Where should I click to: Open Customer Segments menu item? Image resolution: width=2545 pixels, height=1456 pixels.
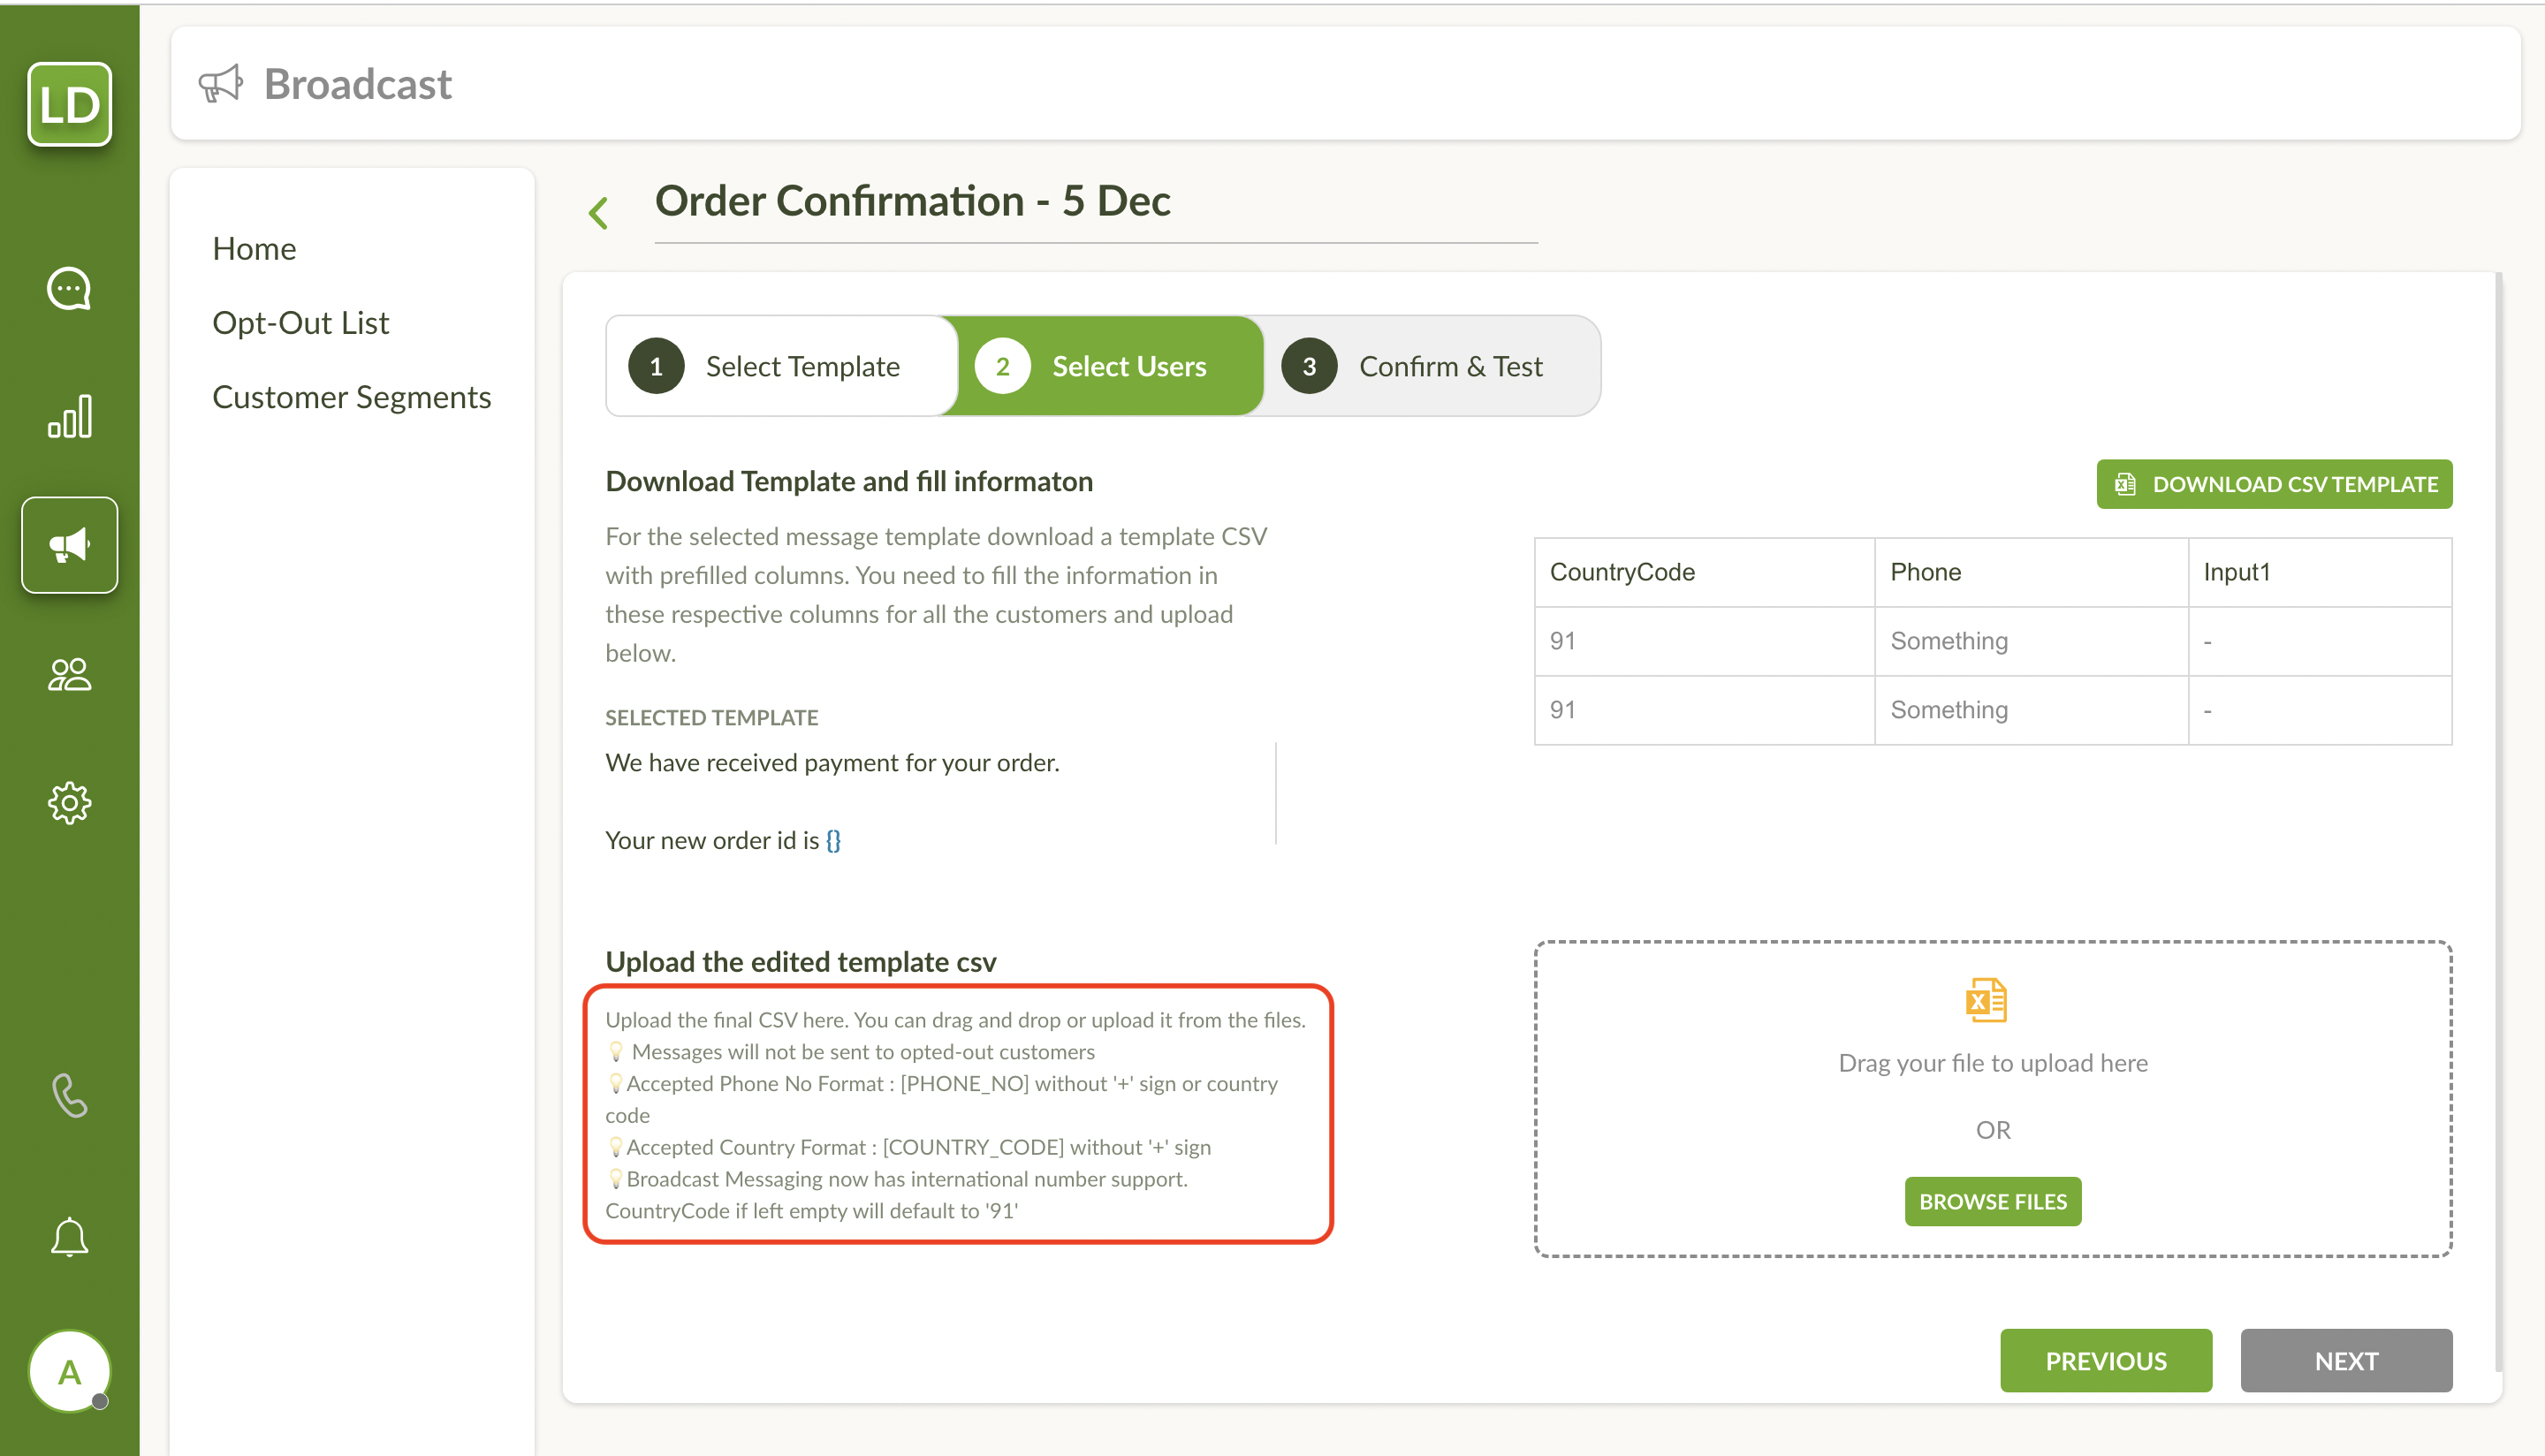tap(351, 397)
